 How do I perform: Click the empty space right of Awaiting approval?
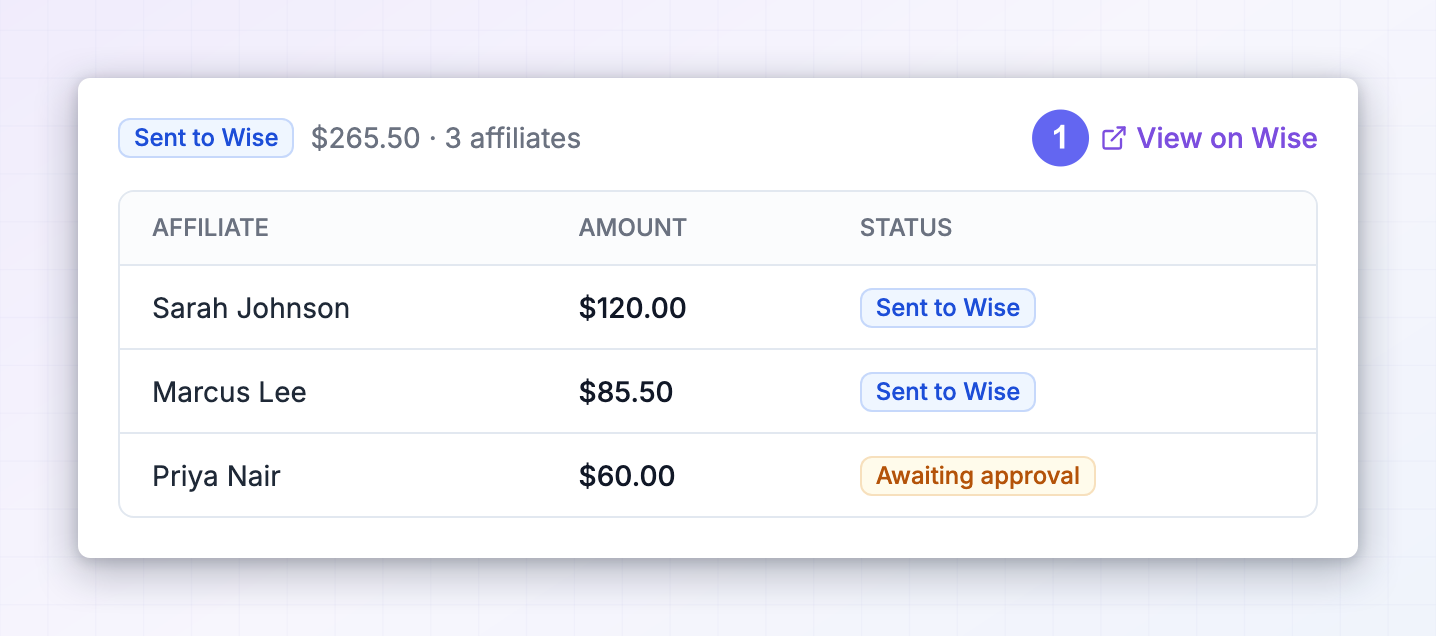[x=1205, y=476]
